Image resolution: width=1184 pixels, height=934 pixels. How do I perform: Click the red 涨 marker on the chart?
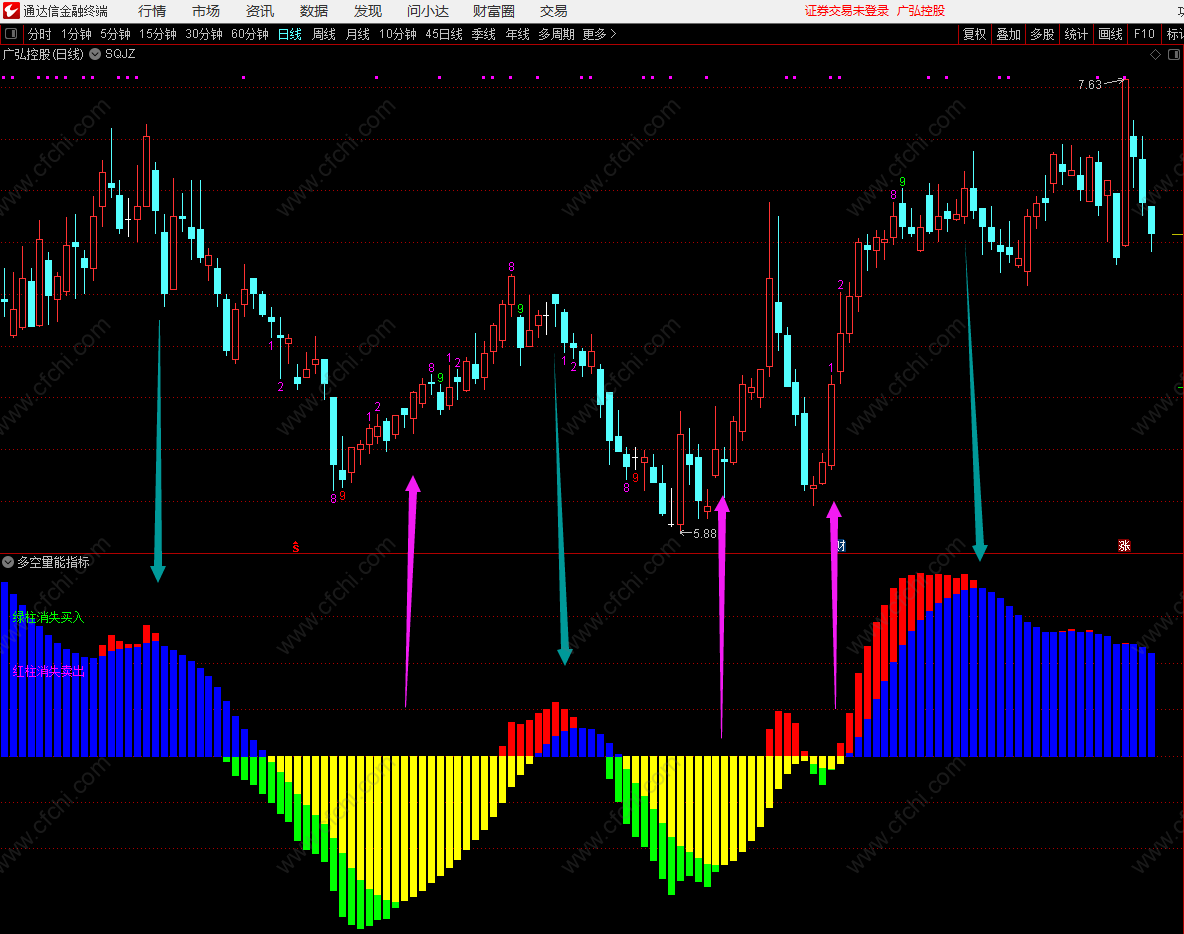click(x=1124, y=545)
